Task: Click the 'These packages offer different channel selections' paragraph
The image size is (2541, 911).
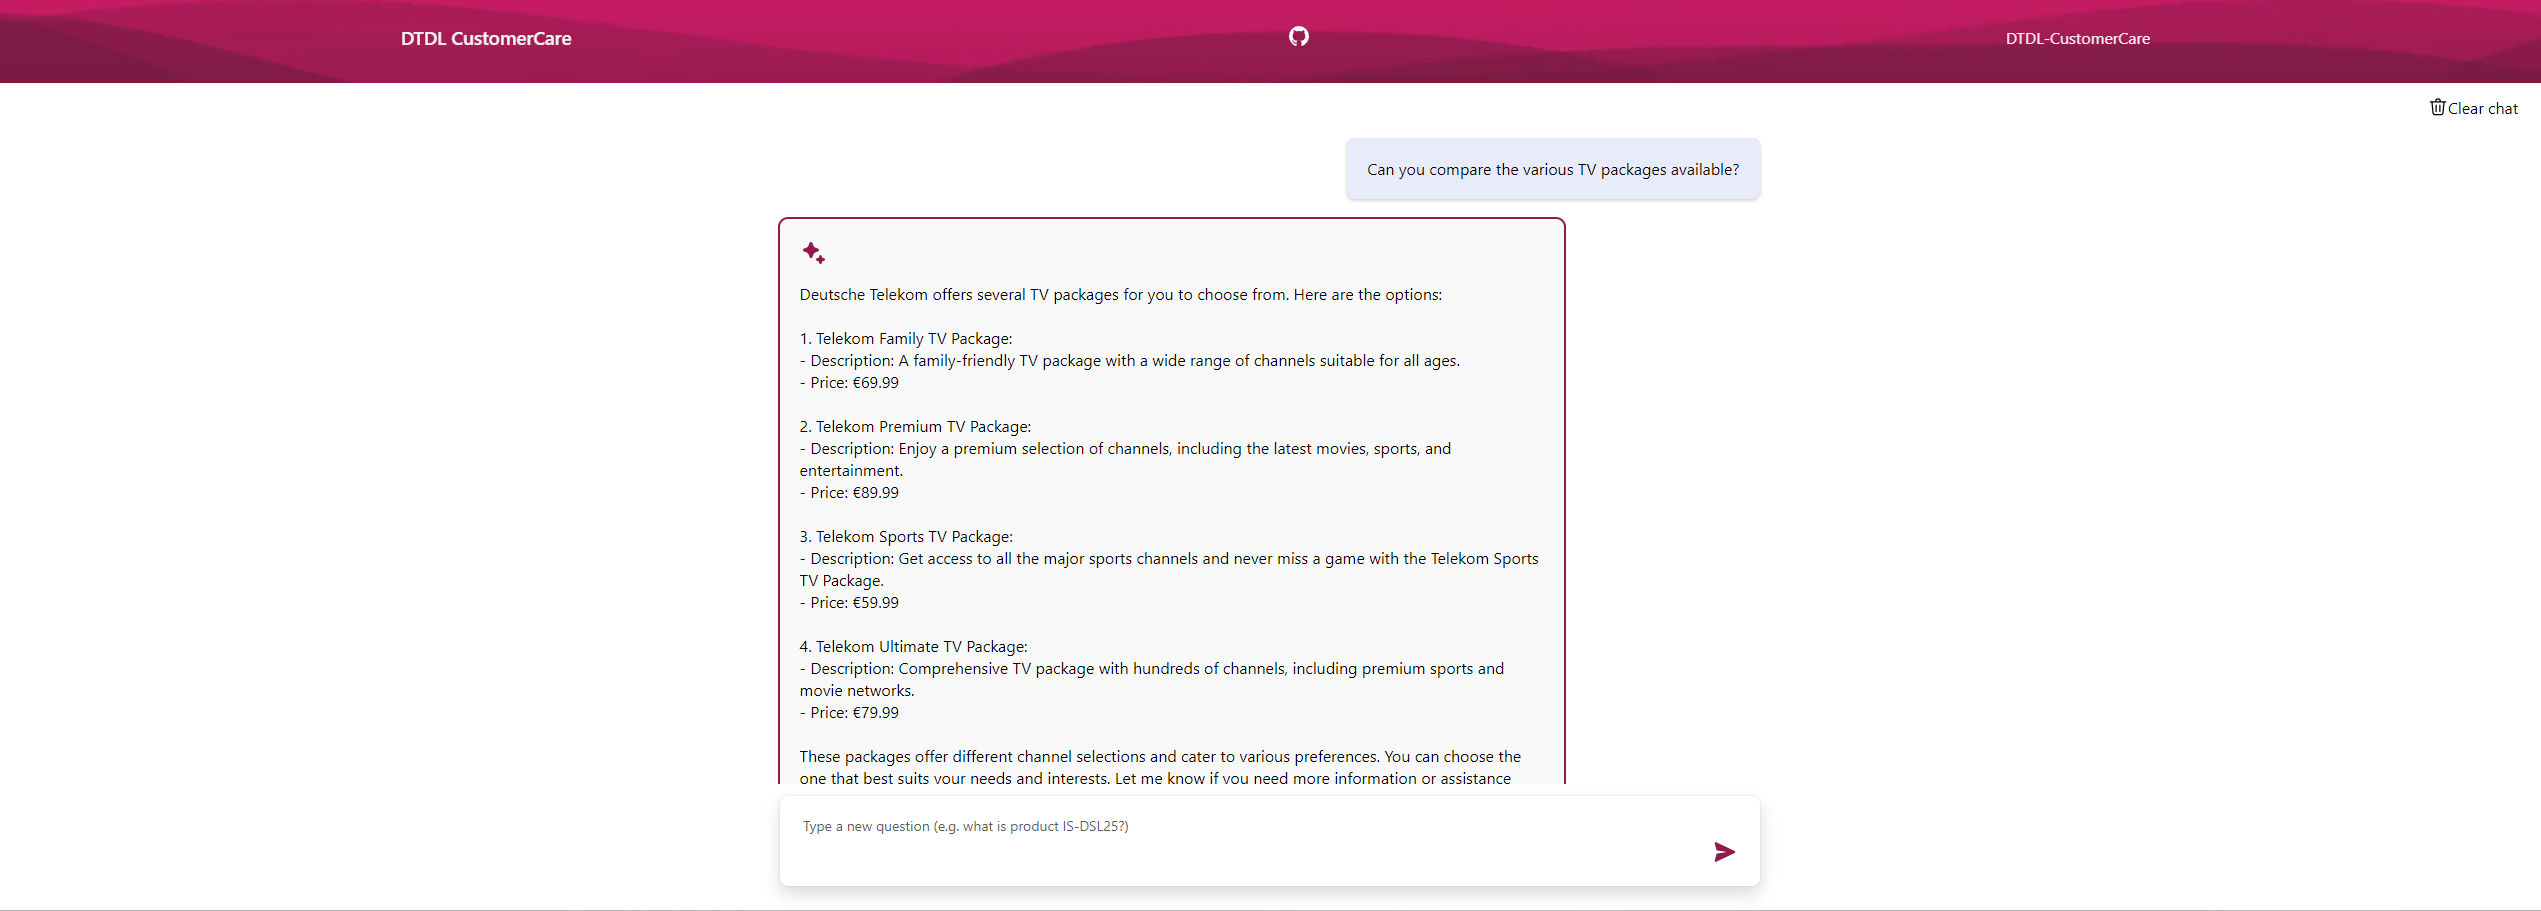Action: (1160, 768)
